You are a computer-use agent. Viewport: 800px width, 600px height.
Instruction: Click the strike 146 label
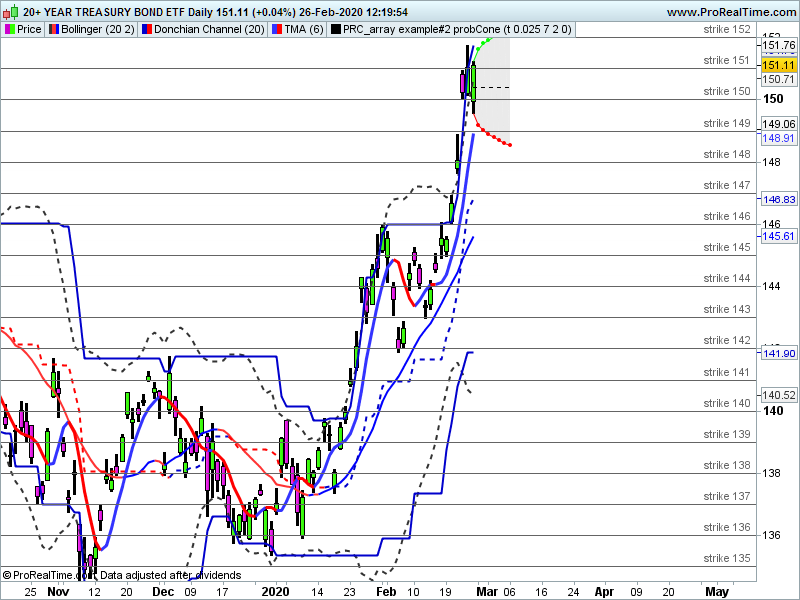coord(727,216)
